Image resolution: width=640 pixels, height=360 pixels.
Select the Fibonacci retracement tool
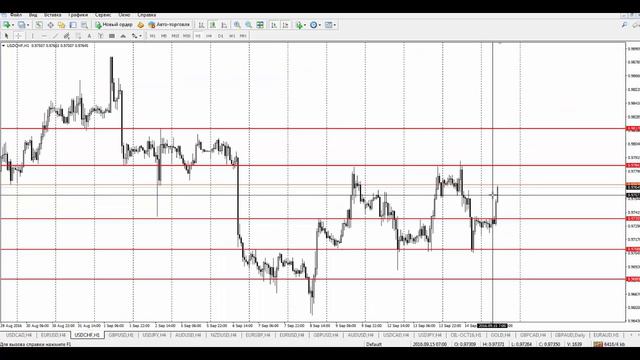pyautogui.click(x=78, y=36)
